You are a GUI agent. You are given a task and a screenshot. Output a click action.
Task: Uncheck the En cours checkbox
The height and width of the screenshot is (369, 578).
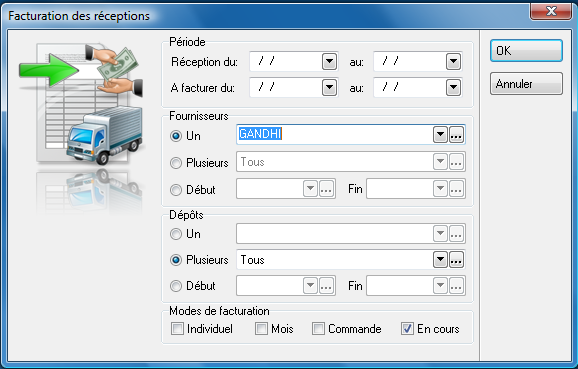[407, 328]
